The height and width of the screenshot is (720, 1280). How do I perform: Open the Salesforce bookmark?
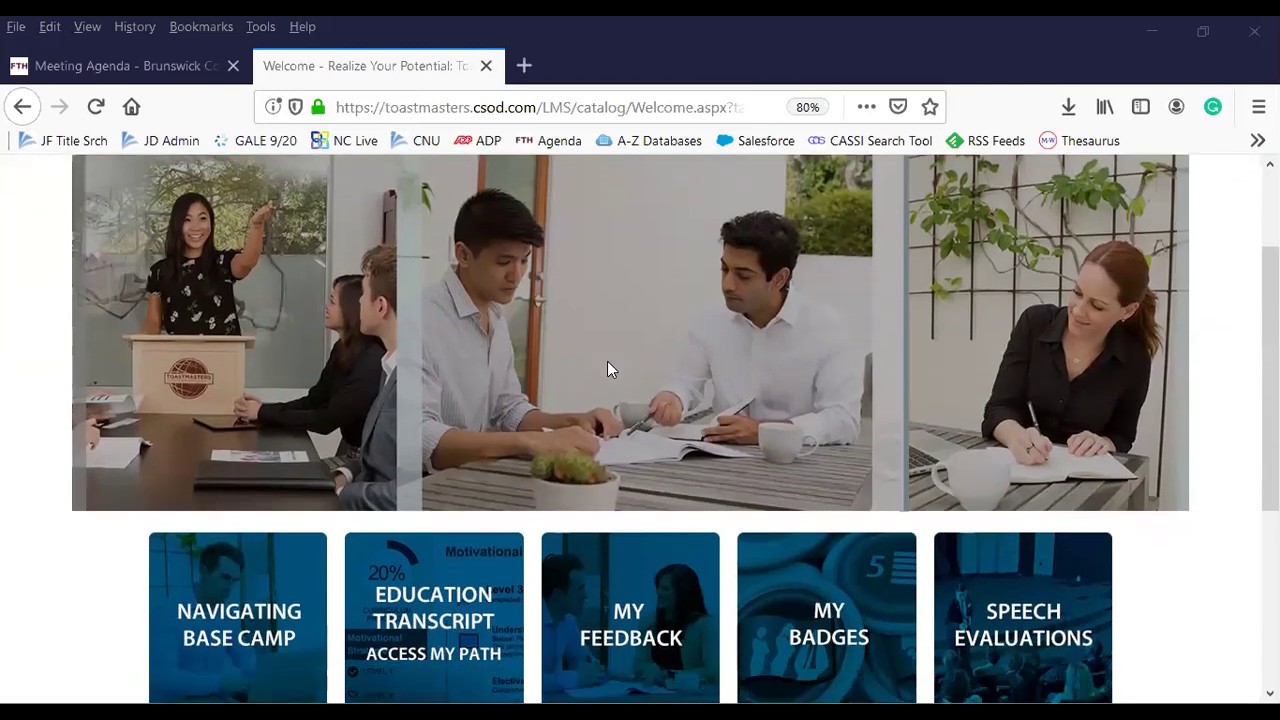pos(755,141)
